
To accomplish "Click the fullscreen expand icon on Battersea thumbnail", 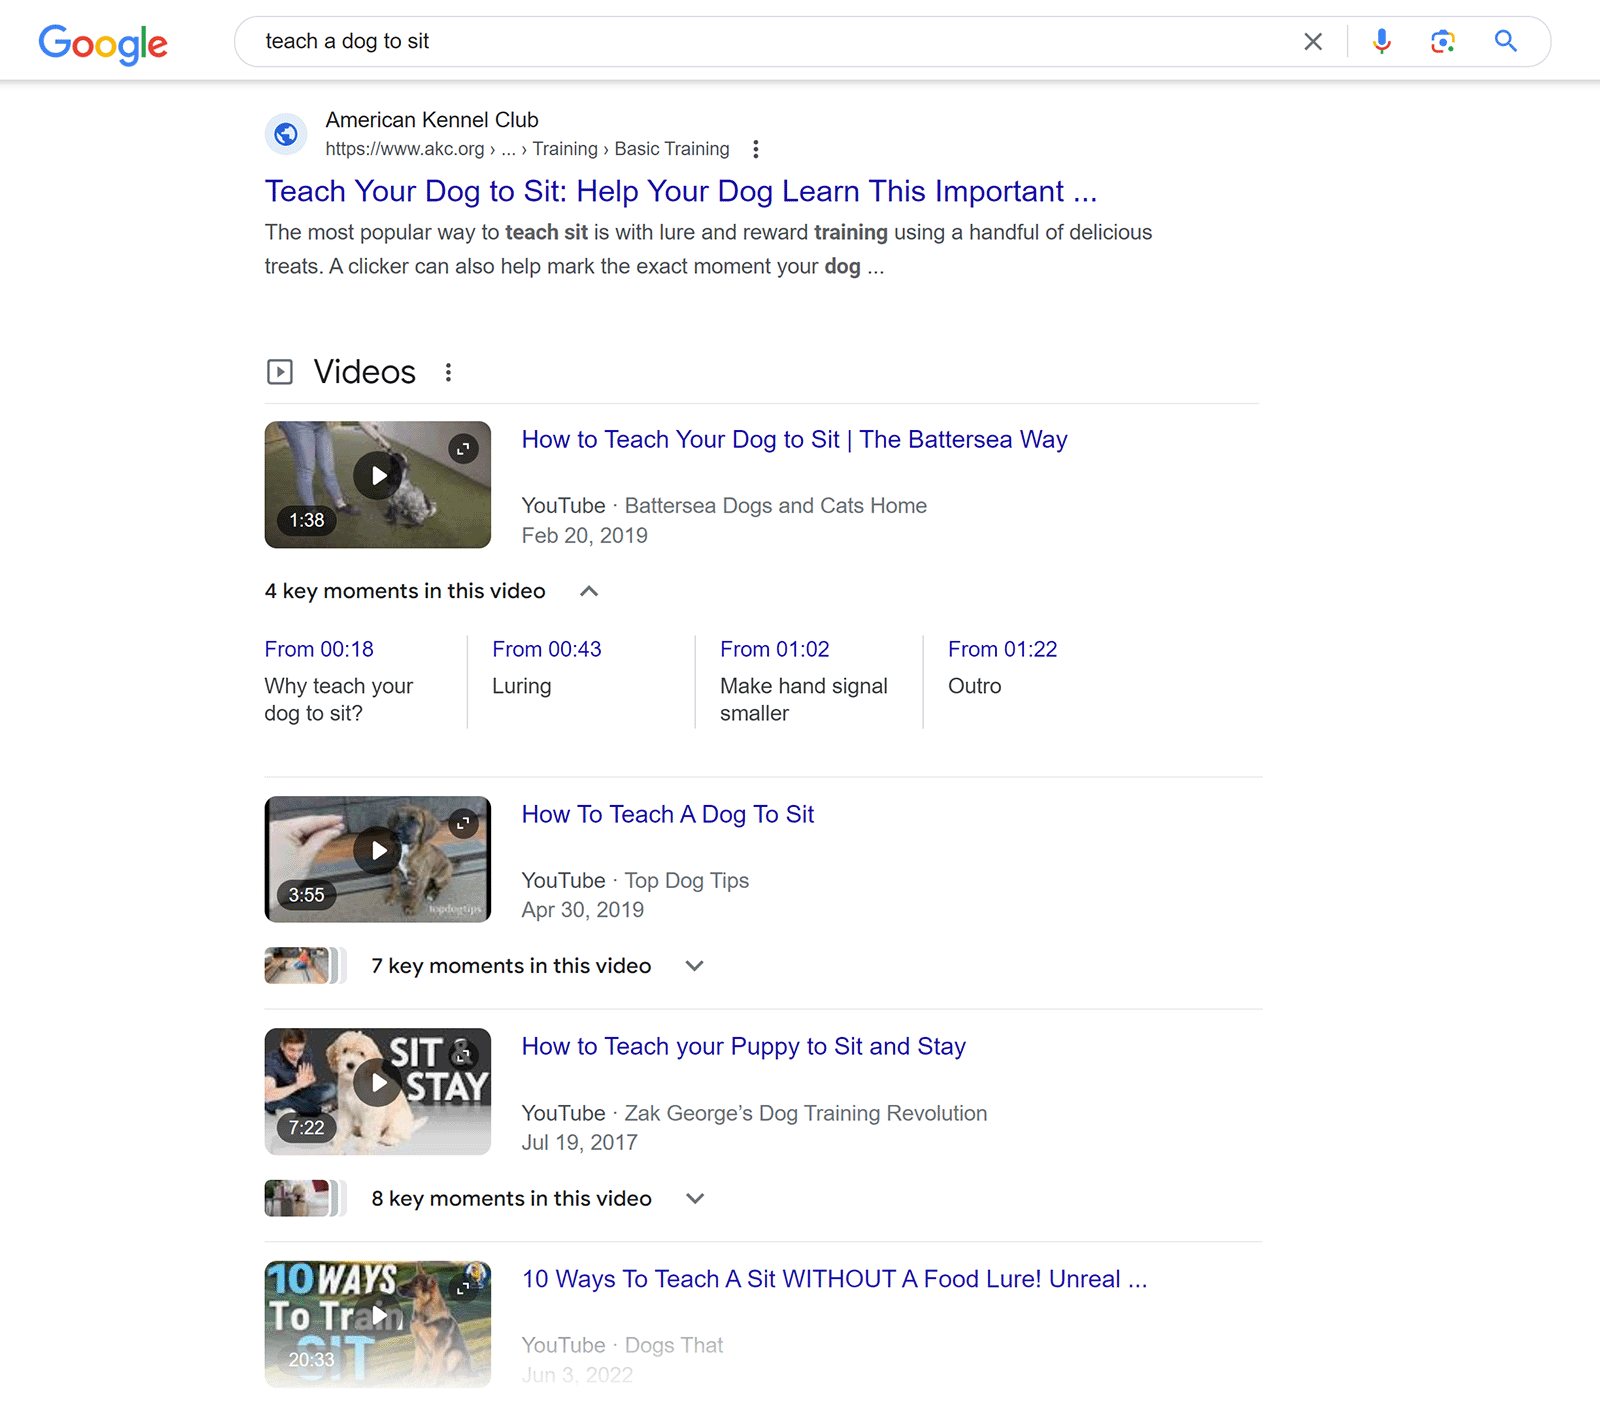I will click(x=462, y=448).
